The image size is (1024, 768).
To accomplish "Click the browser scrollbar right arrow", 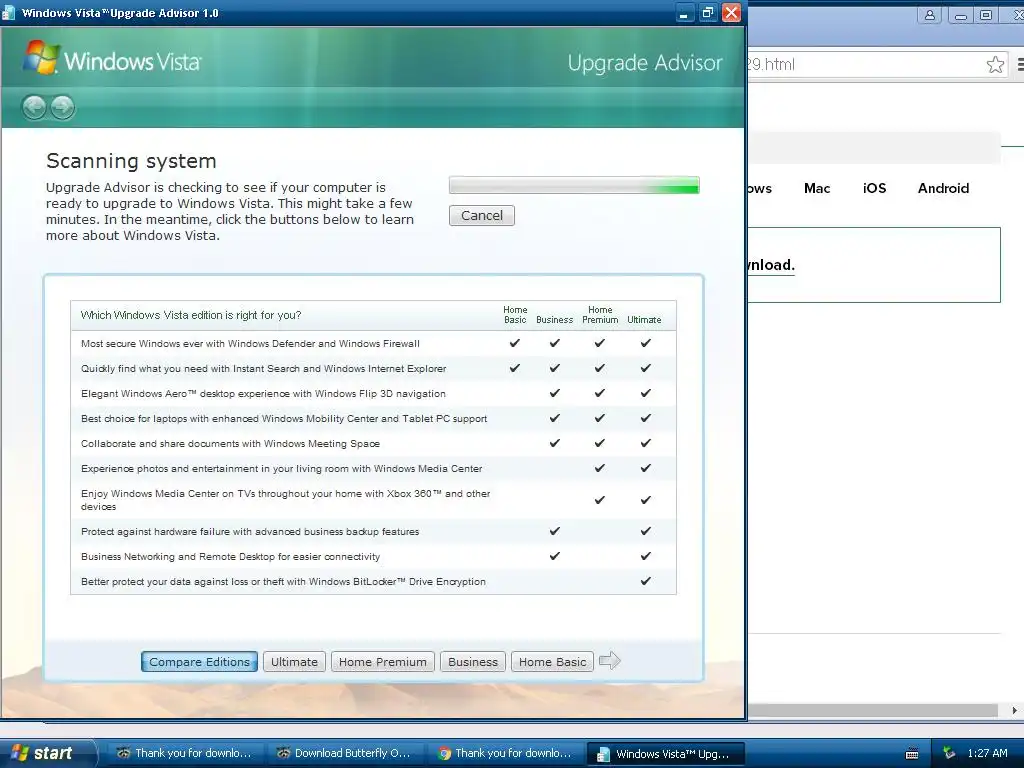I will [1014, 710].
